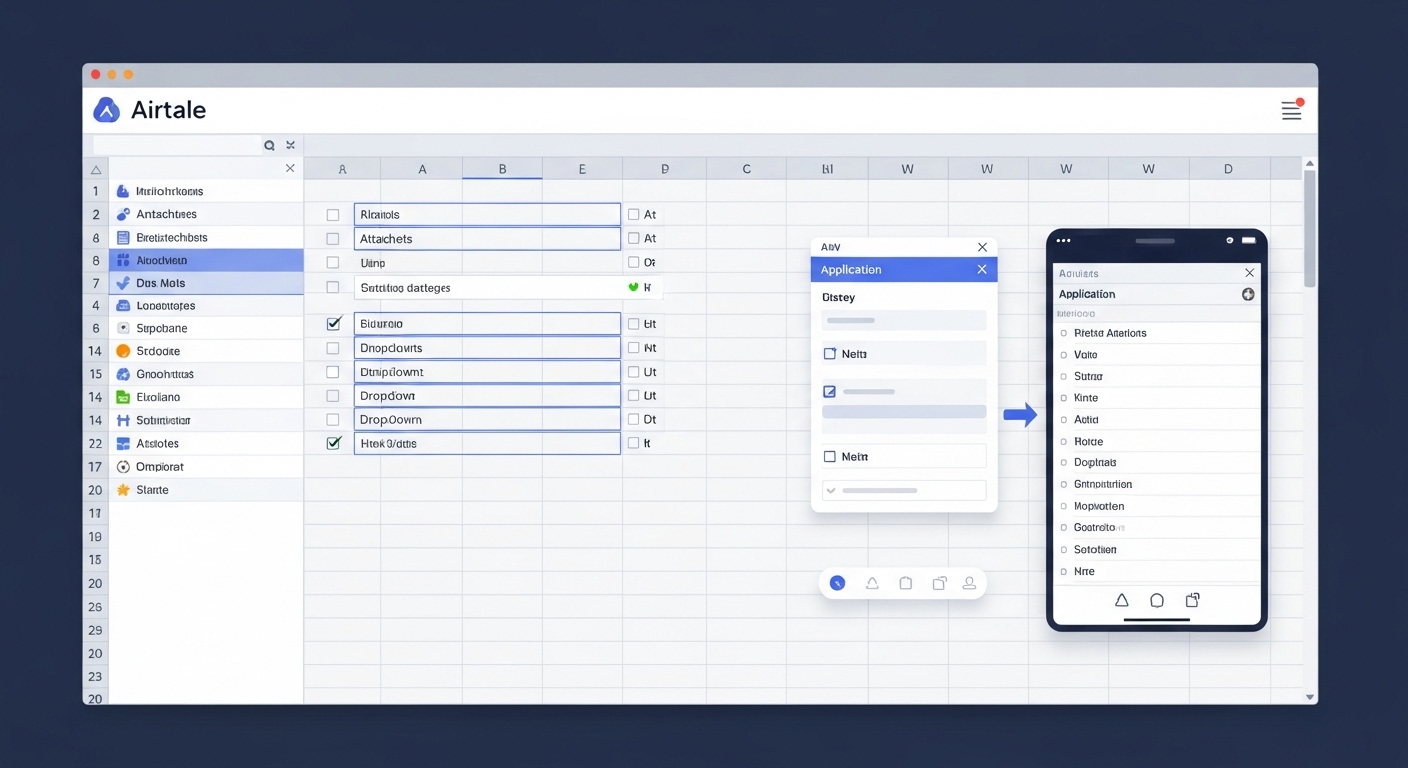Click the Dropclowrts cell
This screenshot has height=768, width=1408.
(x=487, y=348)
